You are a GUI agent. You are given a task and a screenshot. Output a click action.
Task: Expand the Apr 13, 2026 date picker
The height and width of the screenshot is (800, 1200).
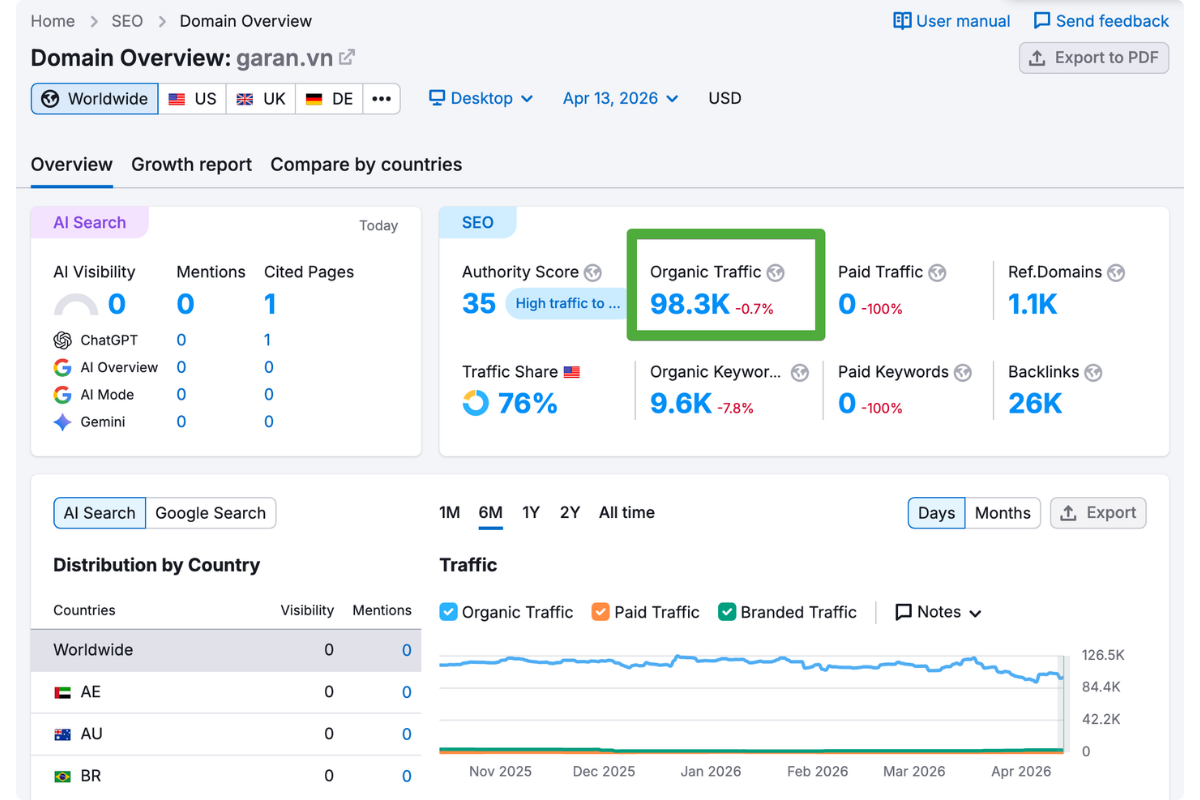pyautogui.click(x=620, y=98)
